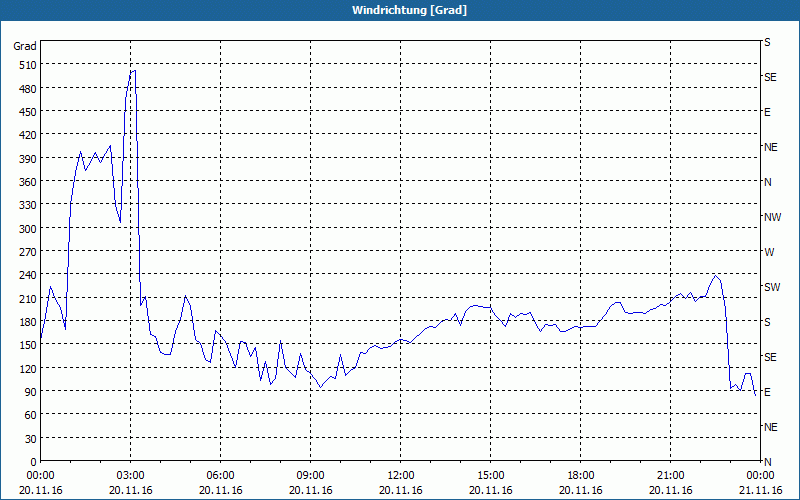Click the 270 degree axis value
This screenshot has width=800, height=500.
pos(28,252)
